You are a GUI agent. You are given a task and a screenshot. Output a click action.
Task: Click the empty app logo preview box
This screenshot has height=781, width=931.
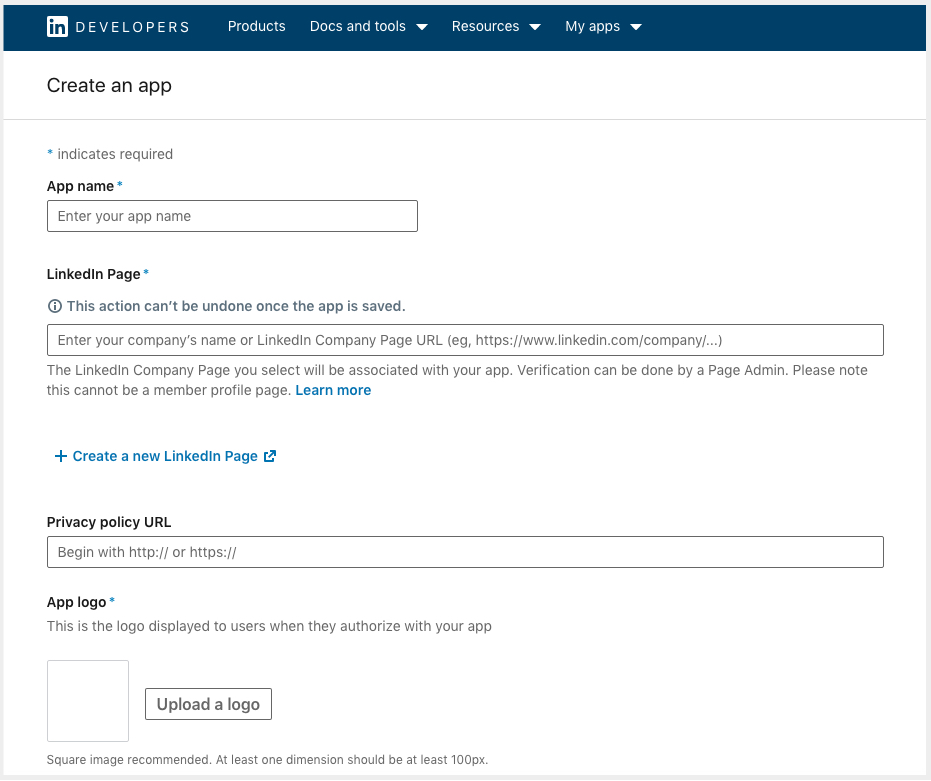pos(88,701)
